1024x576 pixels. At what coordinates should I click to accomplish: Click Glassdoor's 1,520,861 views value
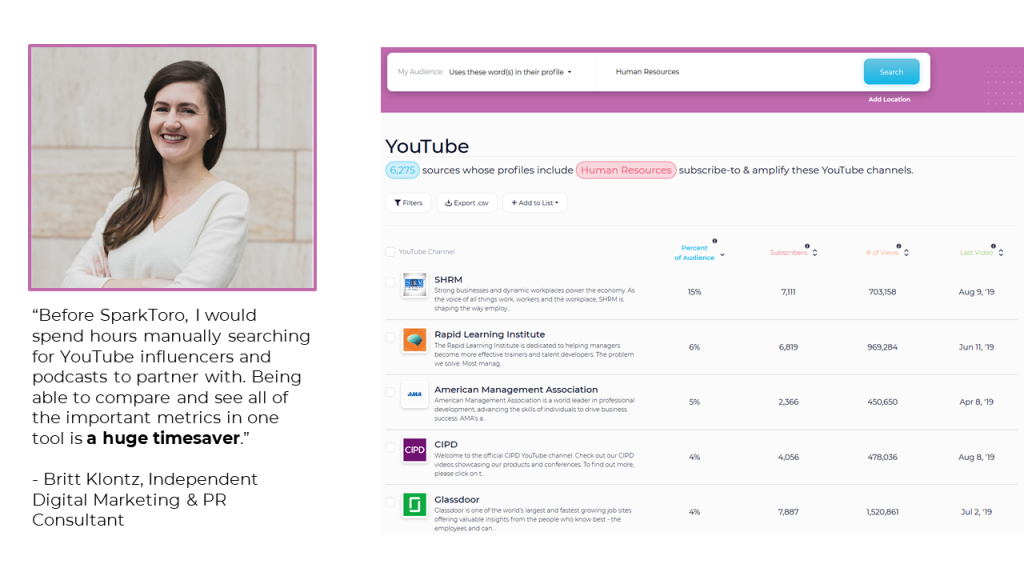click(x=882, y=512)
